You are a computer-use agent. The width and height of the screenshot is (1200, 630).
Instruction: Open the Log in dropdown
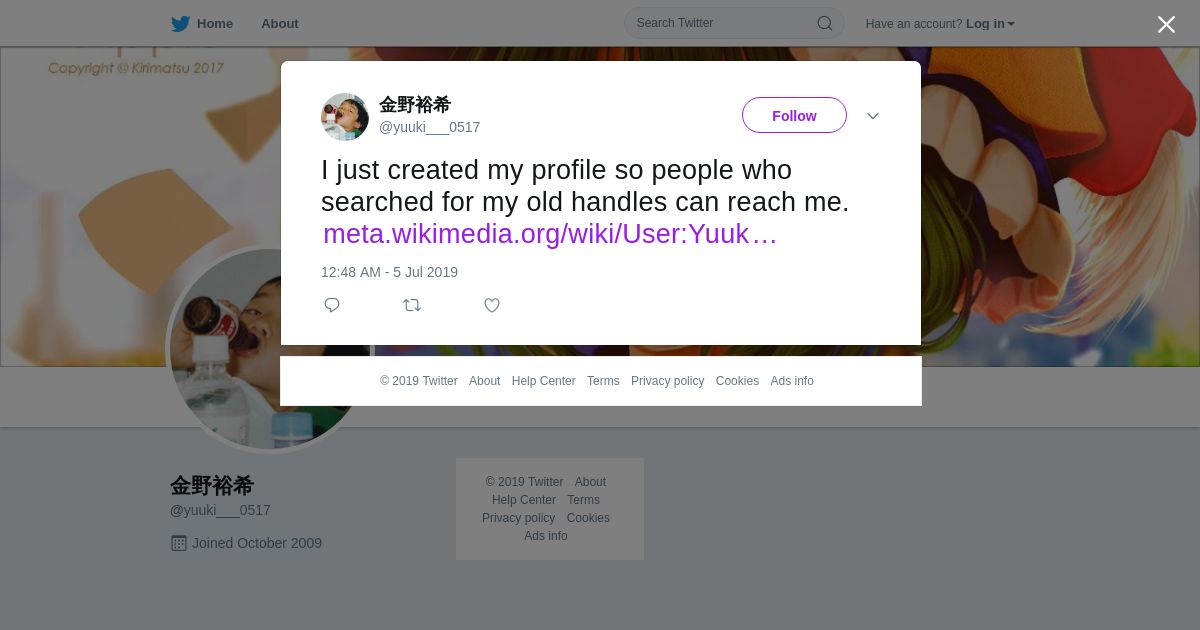pos(990,24)
